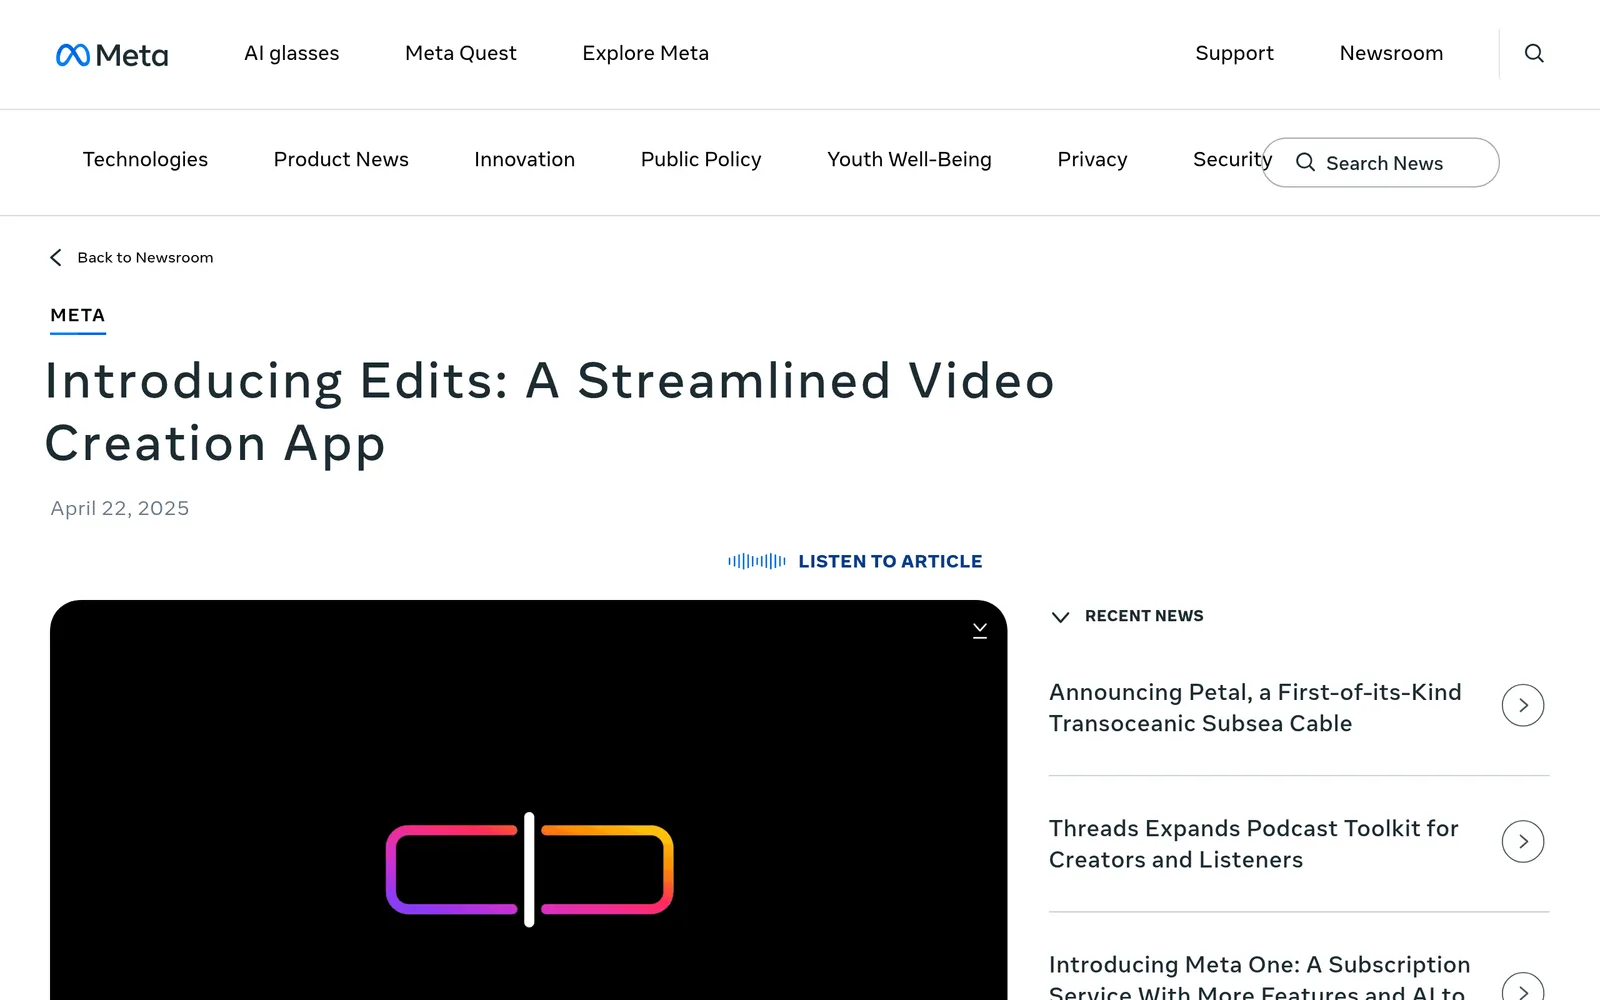Viewport: 1600px width, 1000px height.
Task: Open Introducing Meta One subscription headline
Action: pos(1259,976)
